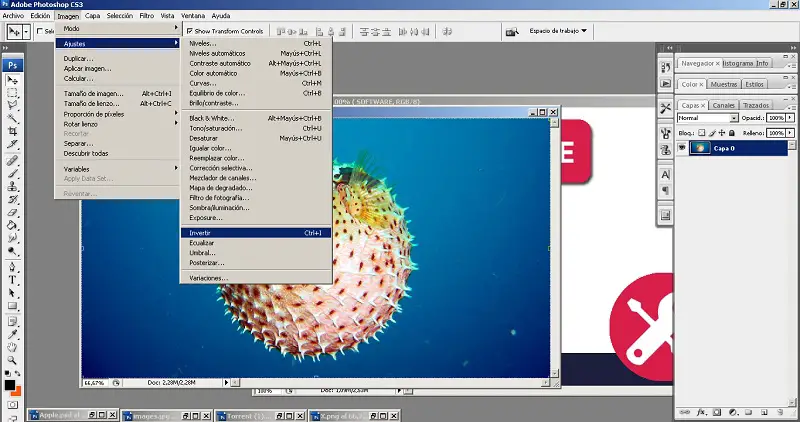This screenshot has height=422, width=800.
Task: Select the Dodge tool
Action: click(x=12, y=251)
